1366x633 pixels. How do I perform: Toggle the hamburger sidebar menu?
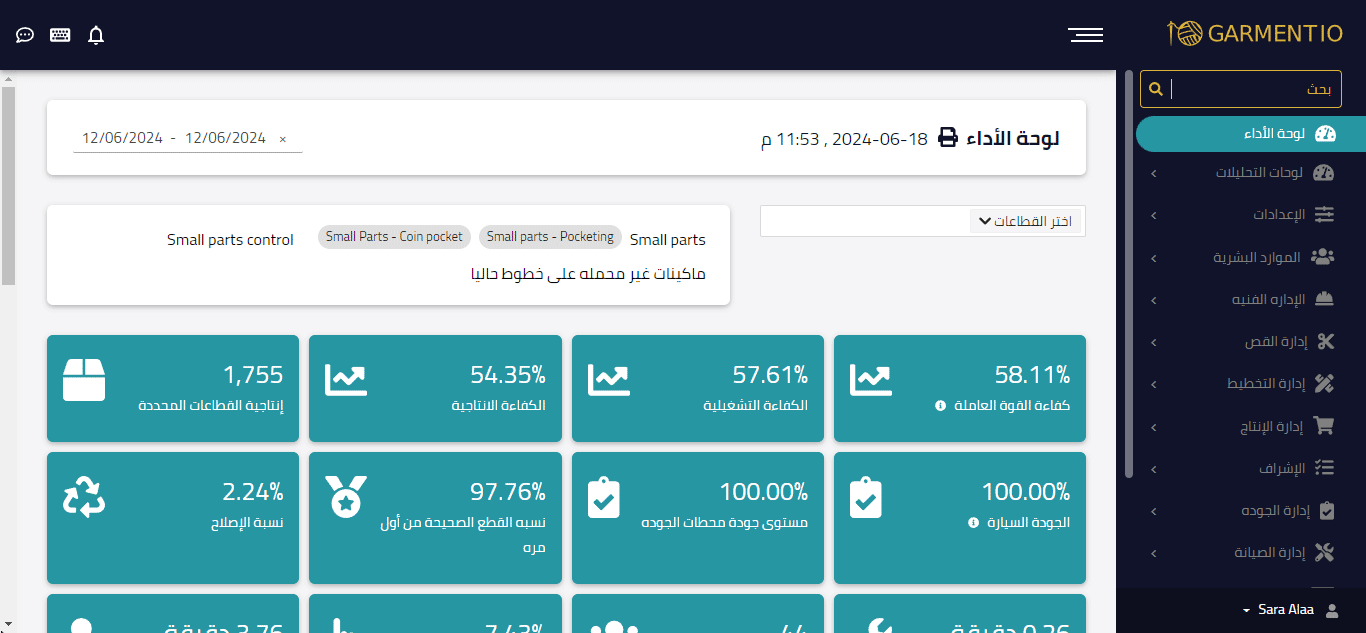(1085, 35)
